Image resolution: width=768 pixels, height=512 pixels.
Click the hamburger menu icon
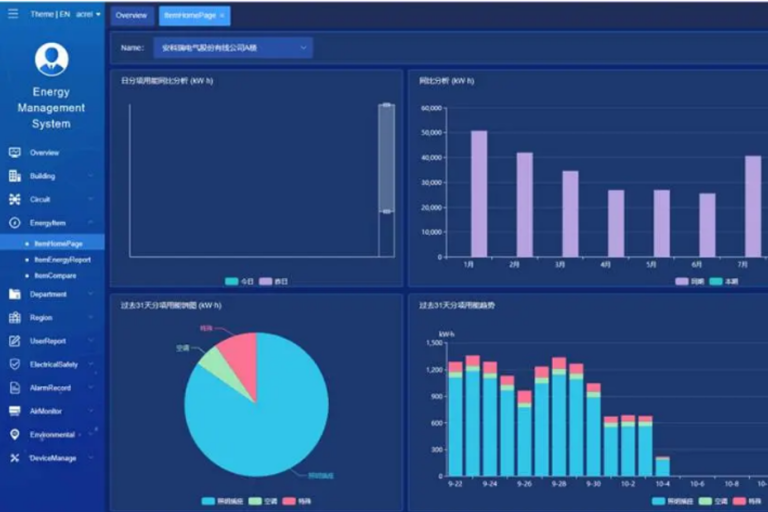coord(13,14)
